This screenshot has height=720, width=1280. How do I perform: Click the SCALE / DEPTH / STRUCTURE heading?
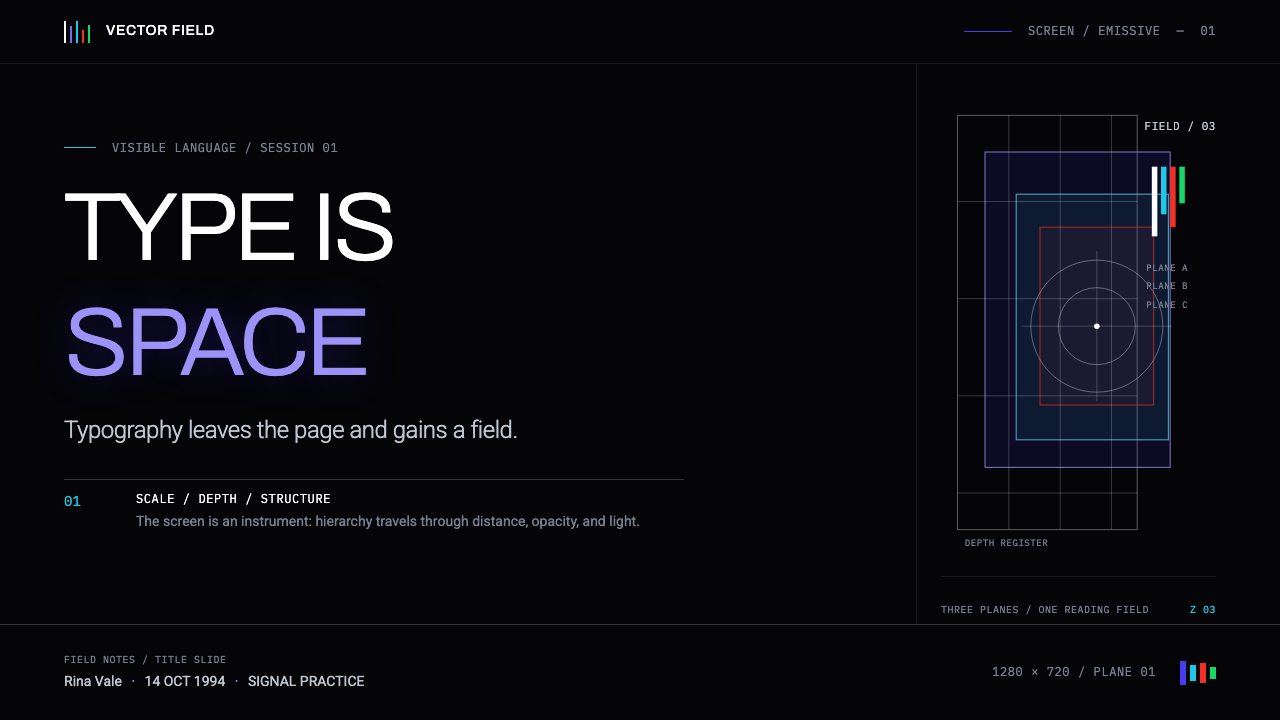coord(233,499)
